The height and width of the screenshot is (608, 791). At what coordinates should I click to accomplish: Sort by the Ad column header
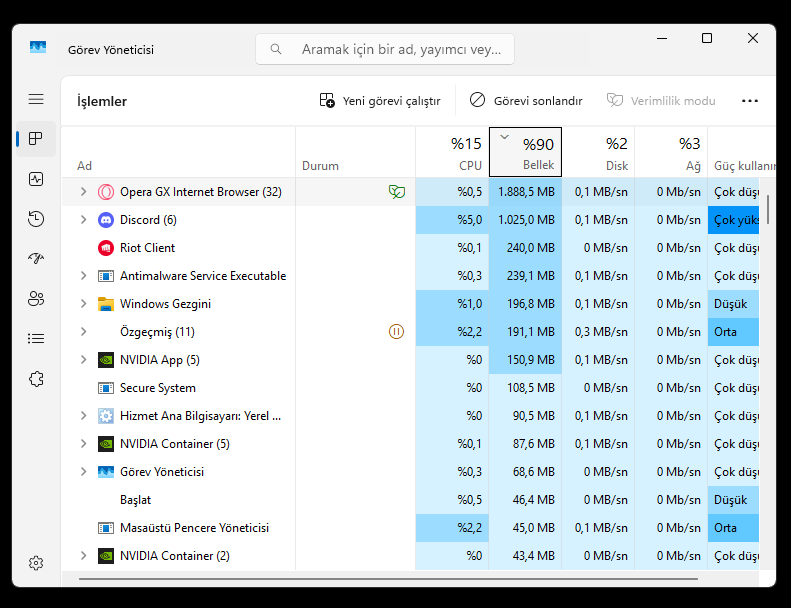179,152
